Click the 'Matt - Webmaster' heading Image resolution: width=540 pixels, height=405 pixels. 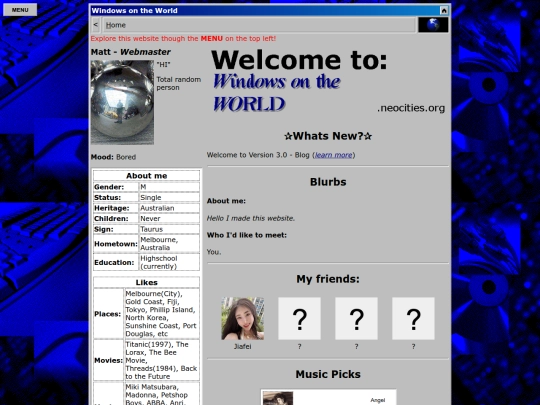point(131,52)
